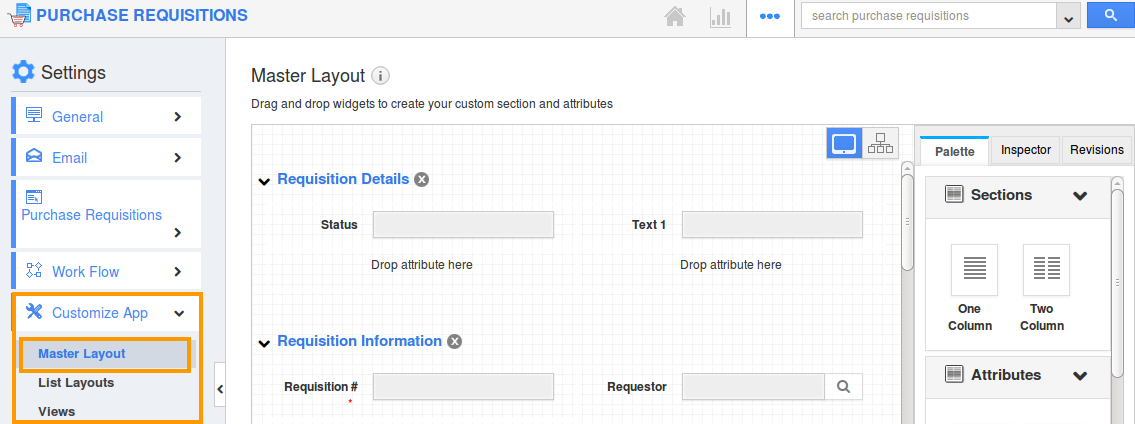Open the search options dropdown arrow
Viewport: 1135px width, 424px height.
(x=1069, y=17)
